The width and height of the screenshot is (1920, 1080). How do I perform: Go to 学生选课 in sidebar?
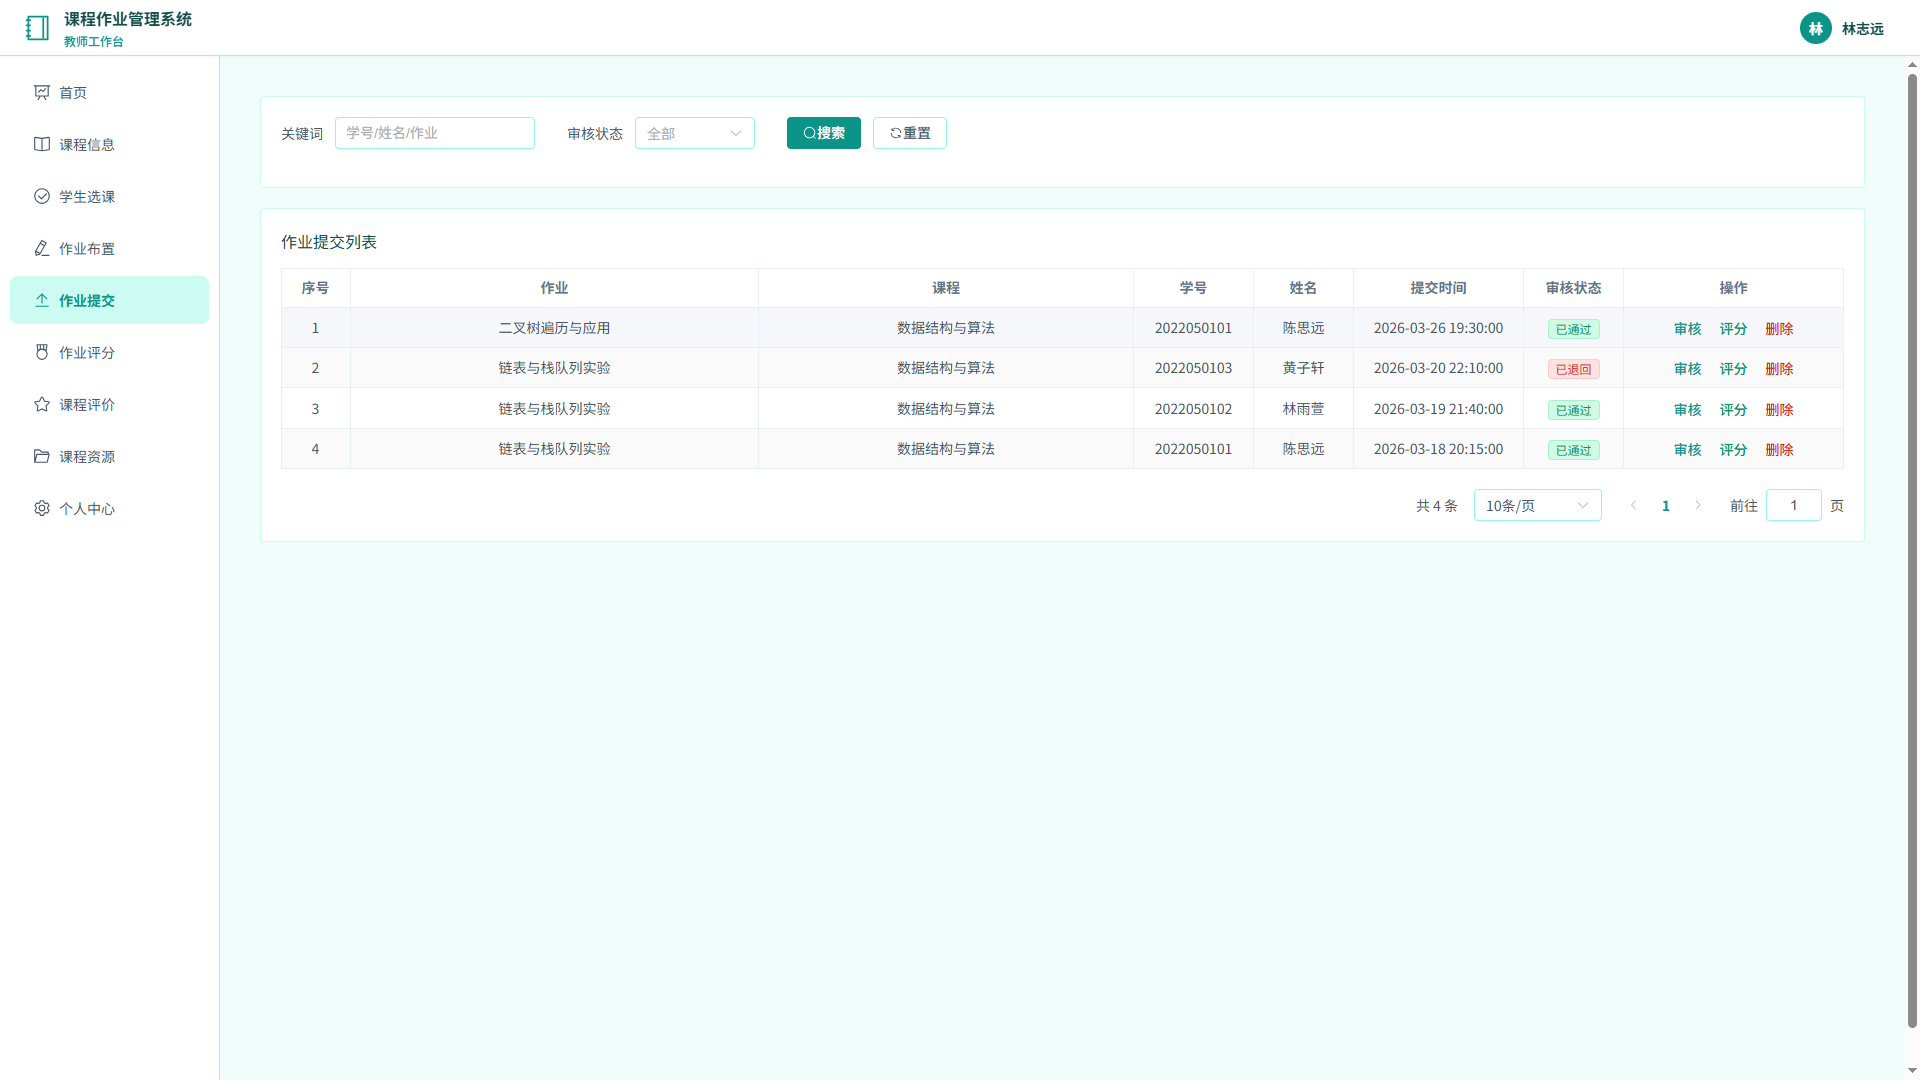(110, 196)
